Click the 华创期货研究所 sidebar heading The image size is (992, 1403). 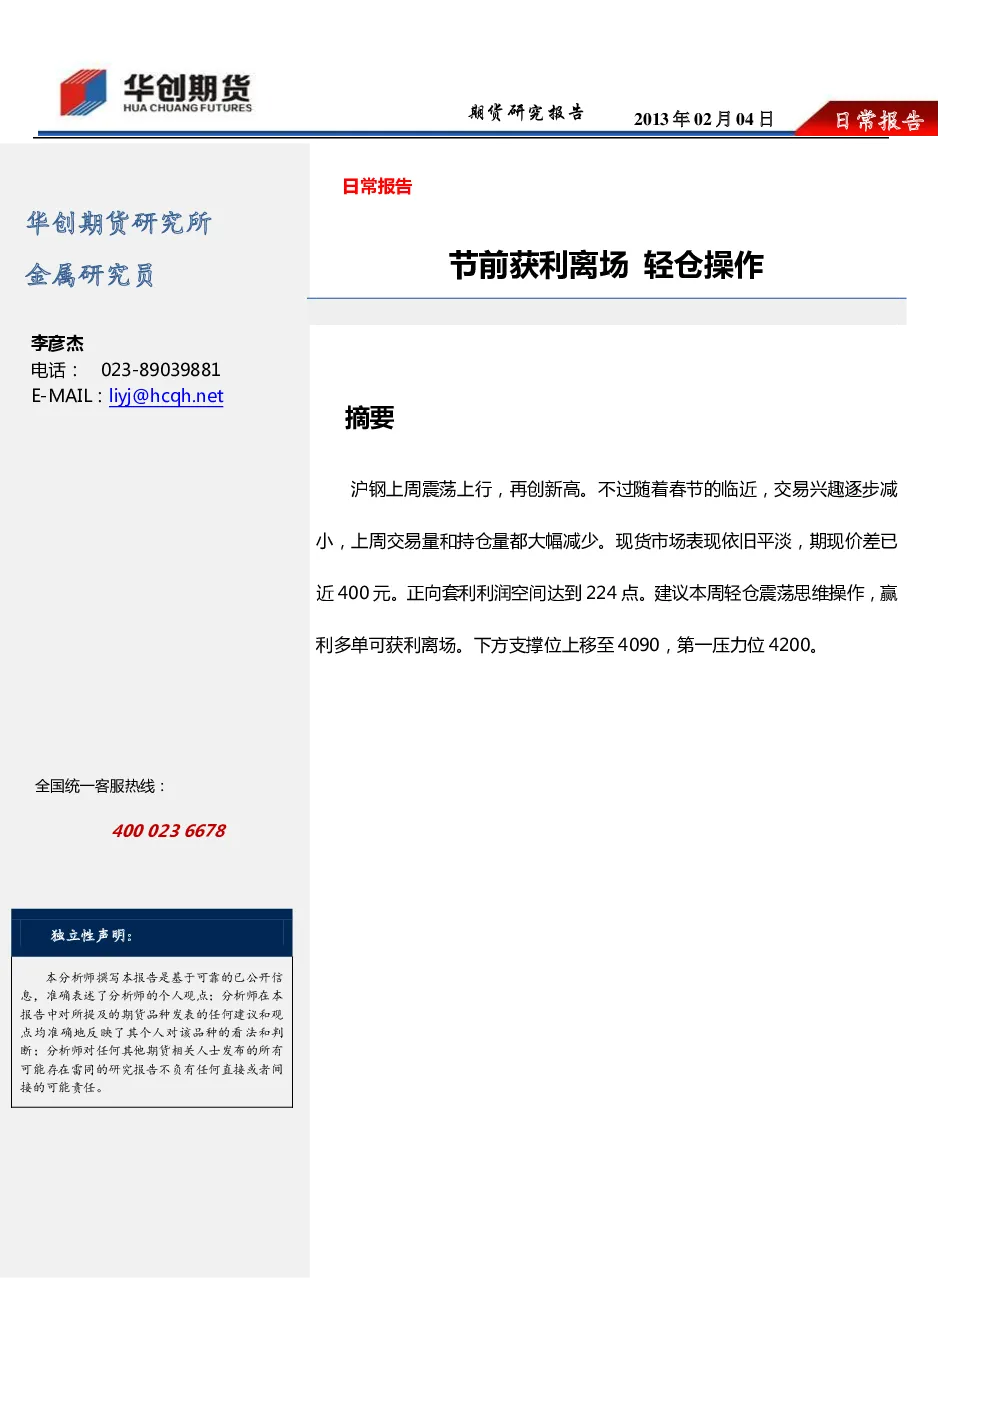click(x=119, y=223)
